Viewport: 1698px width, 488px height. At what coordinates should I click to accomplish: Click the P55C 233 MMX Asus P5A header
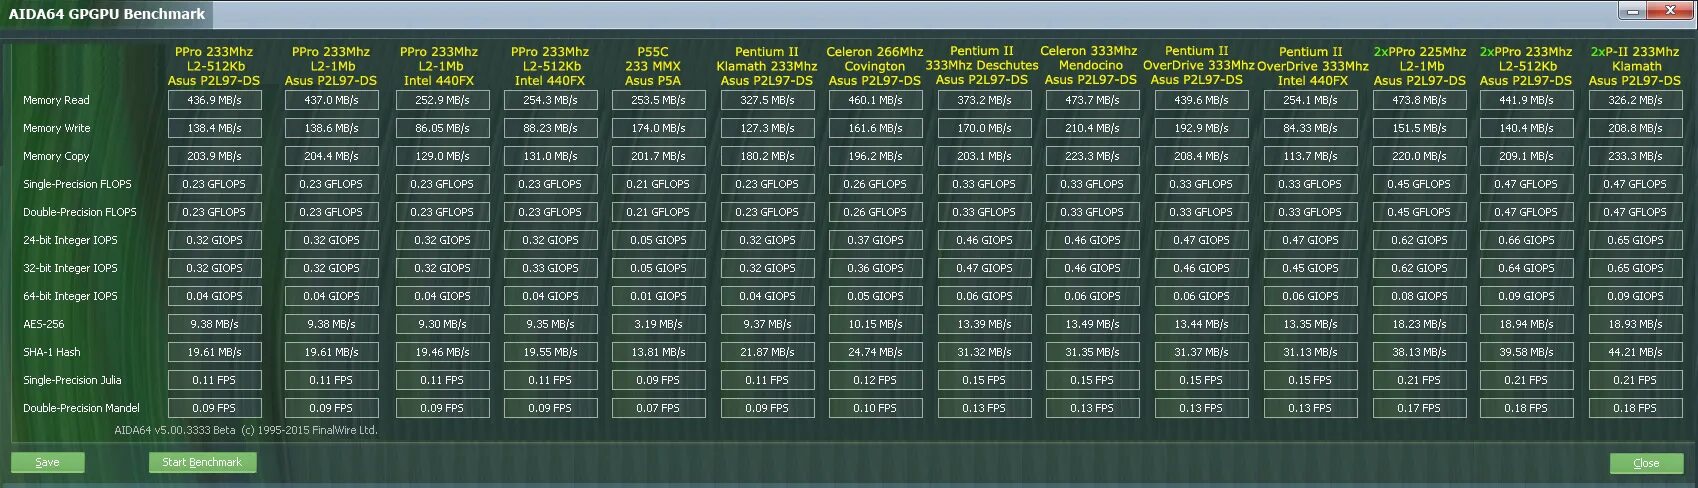coord(653,66)
